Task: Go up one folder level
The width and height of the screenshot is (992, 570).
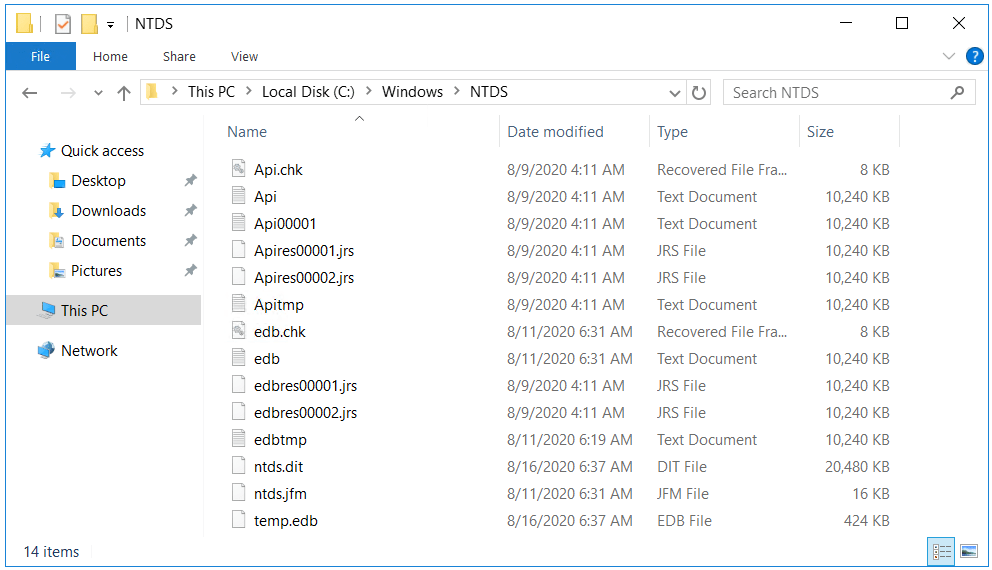Action: pyautogui.click(x=124, y=93)
